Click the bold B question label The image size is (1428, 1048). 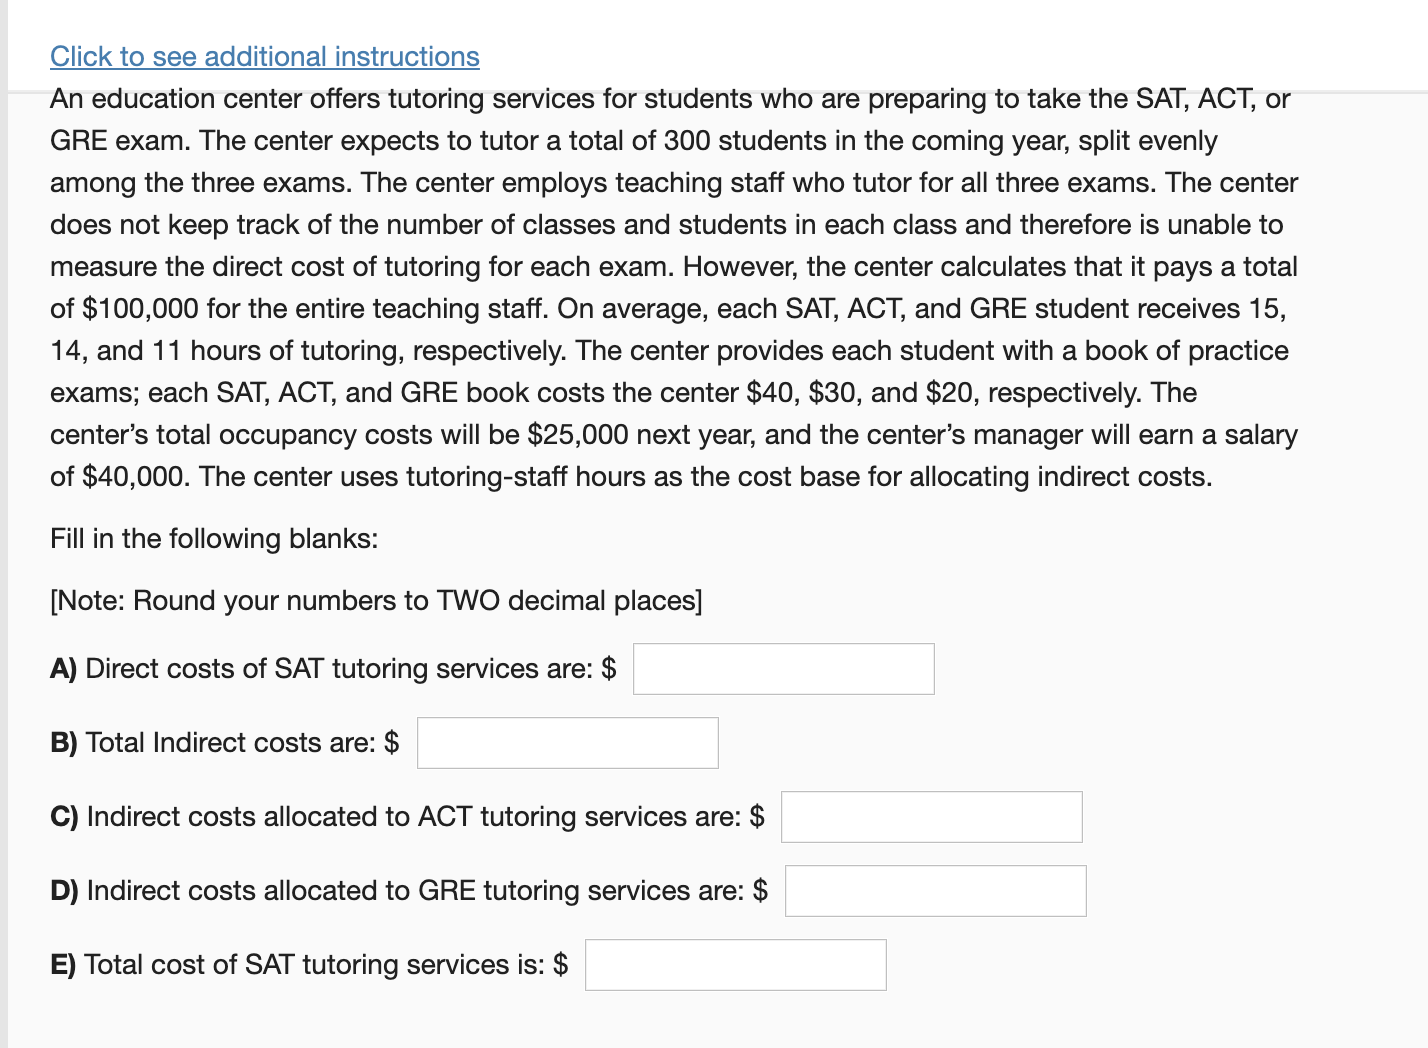coord(63,742)
